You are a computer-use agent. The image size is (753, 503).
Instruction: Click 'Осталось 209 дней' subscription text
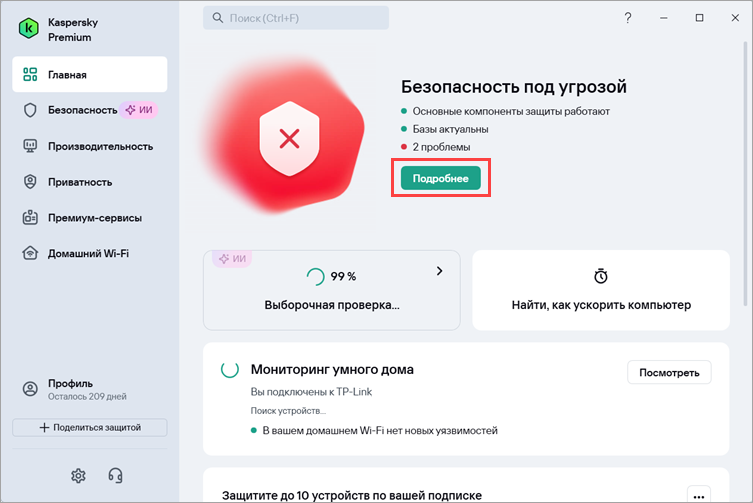[x=87, y=397]
